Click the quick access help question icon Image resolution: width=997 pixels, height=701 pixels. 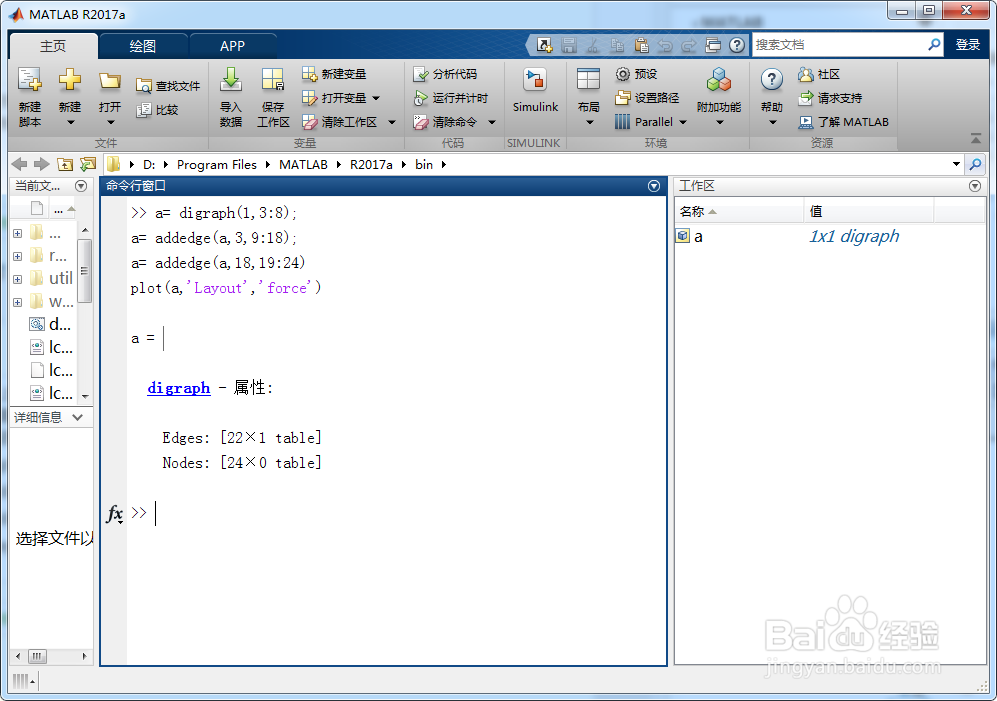(737, 45)
